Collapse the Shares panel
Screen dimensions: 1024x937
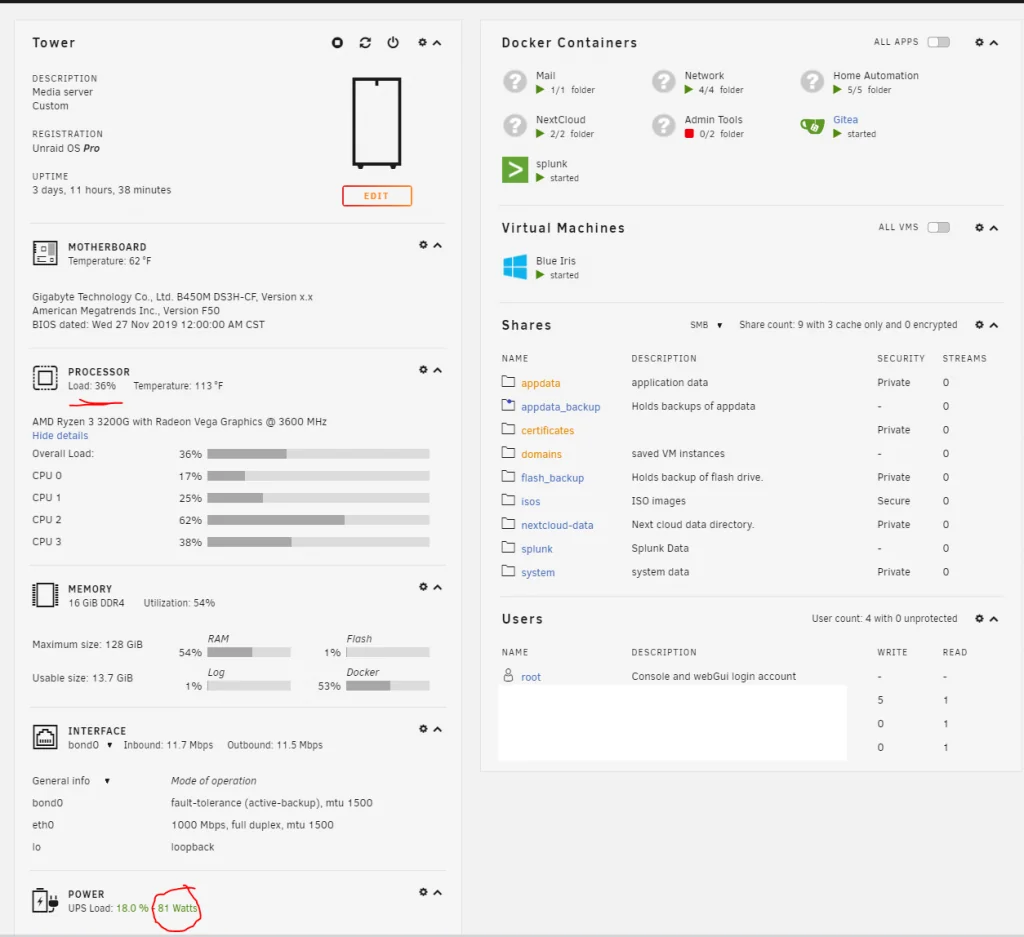tap(994, 325)
